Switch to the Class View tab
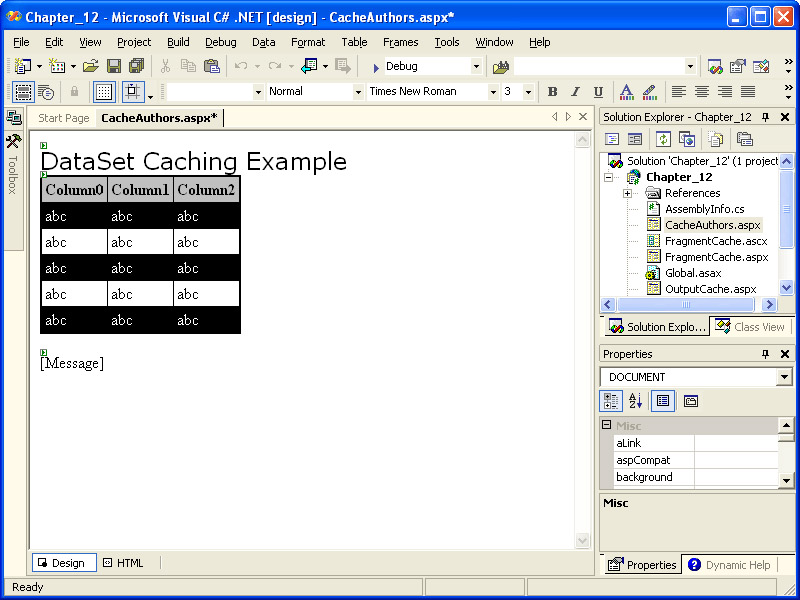This screenshot has height=600, width=800. pyautogui.click(x=751, y=327)
